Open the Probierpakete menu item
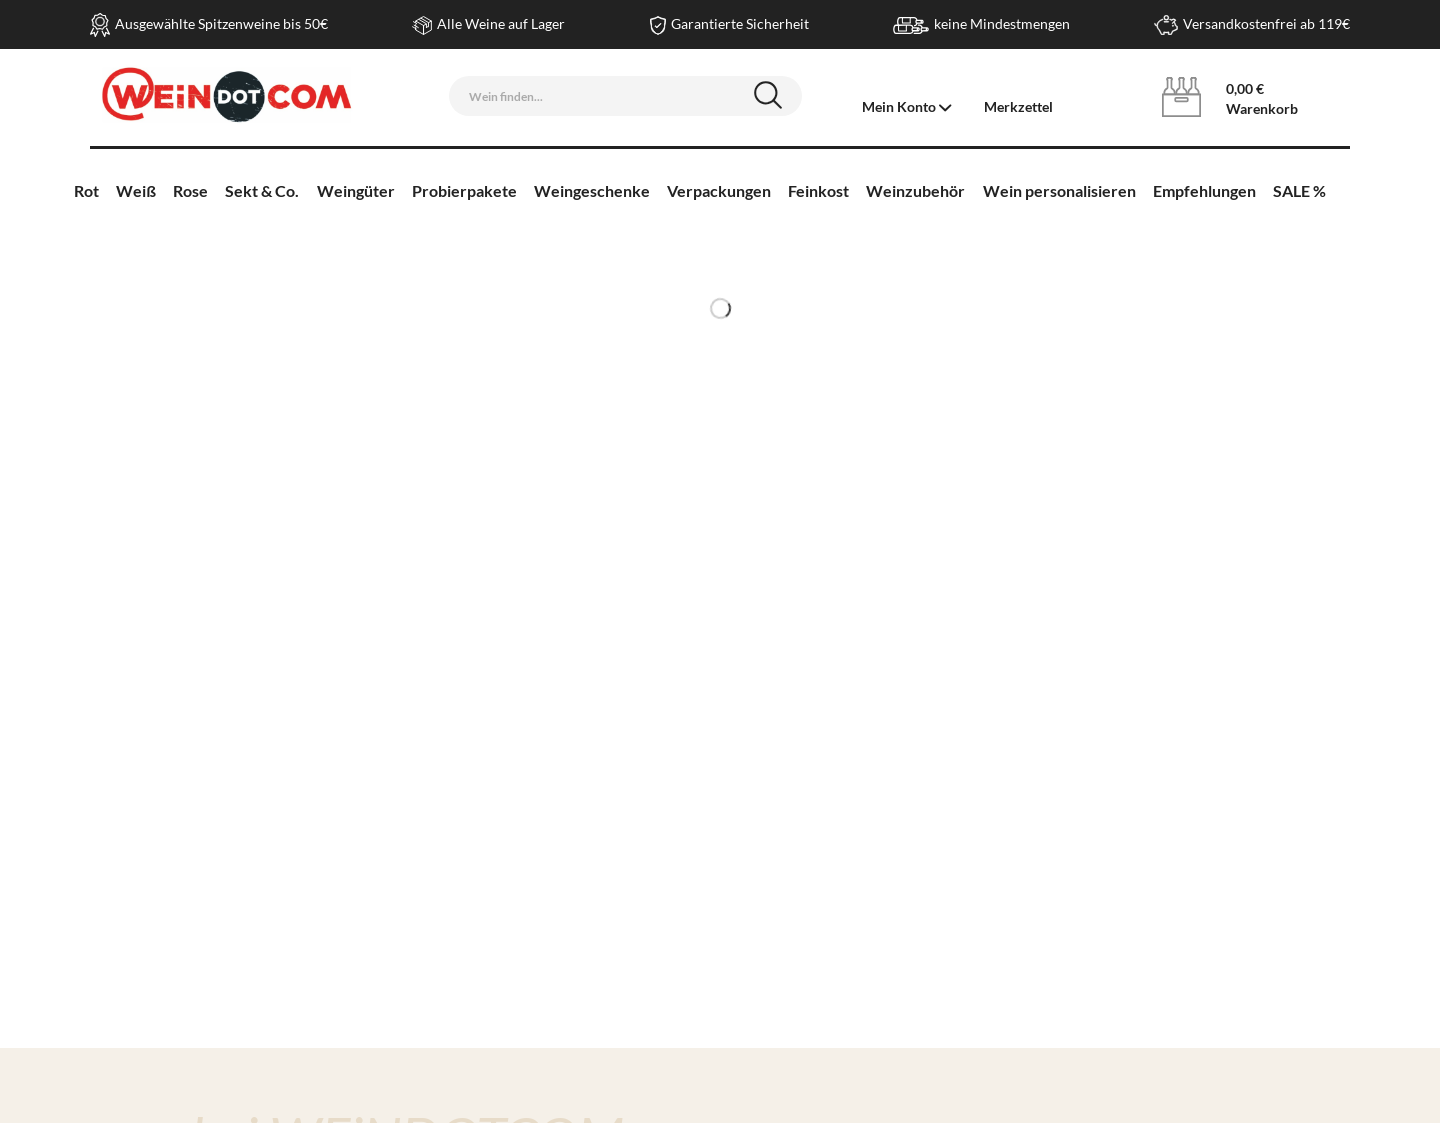The image size is (1440, 1123). coord(464,191)
